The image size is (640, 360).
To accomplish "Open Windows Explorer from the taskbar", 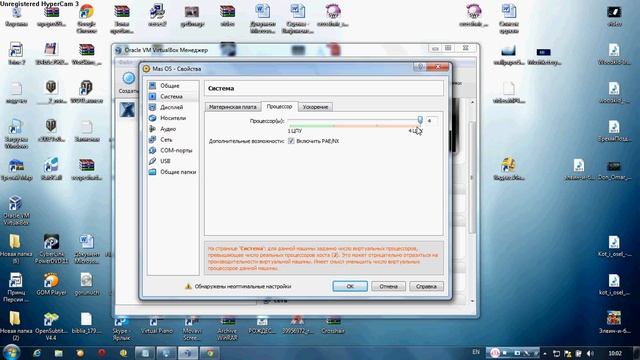I will tap(58, 353).
